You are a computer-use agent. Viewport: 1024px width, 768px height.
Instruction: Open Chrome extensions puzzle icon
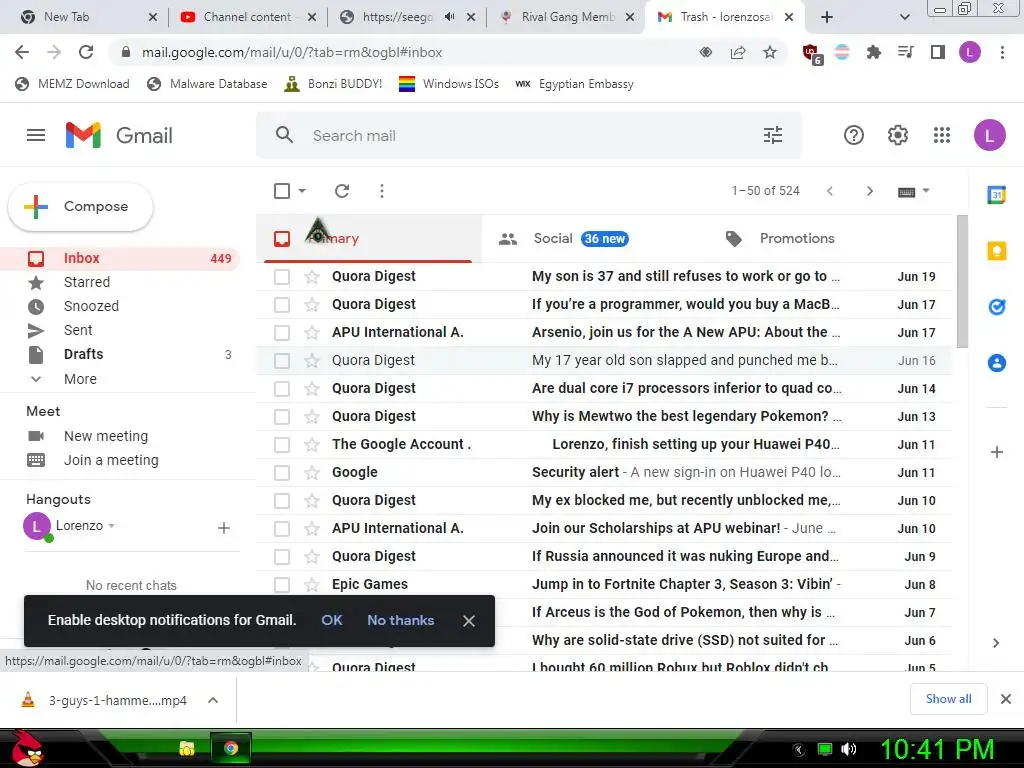(x=874, y=52)
